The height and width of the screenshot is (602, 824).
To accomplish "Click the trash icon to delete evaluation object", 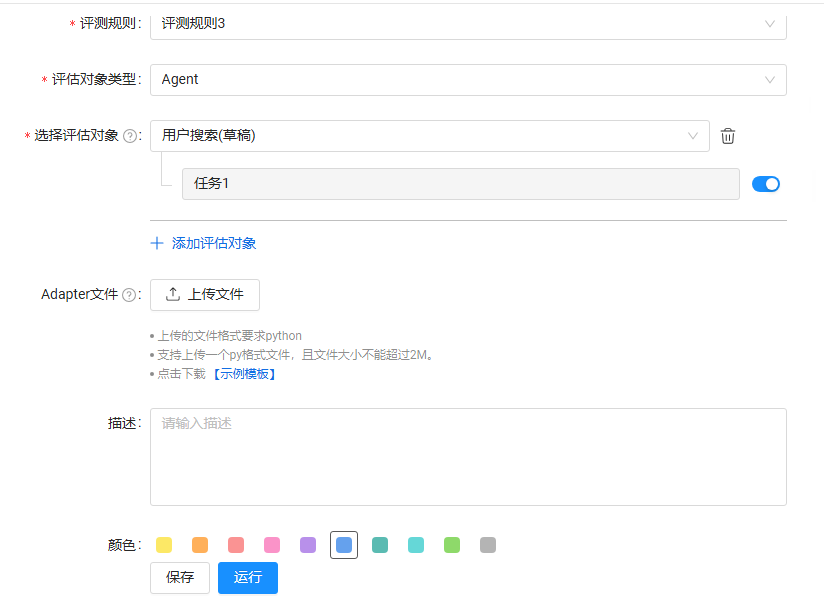I will [x=728, y=136].
